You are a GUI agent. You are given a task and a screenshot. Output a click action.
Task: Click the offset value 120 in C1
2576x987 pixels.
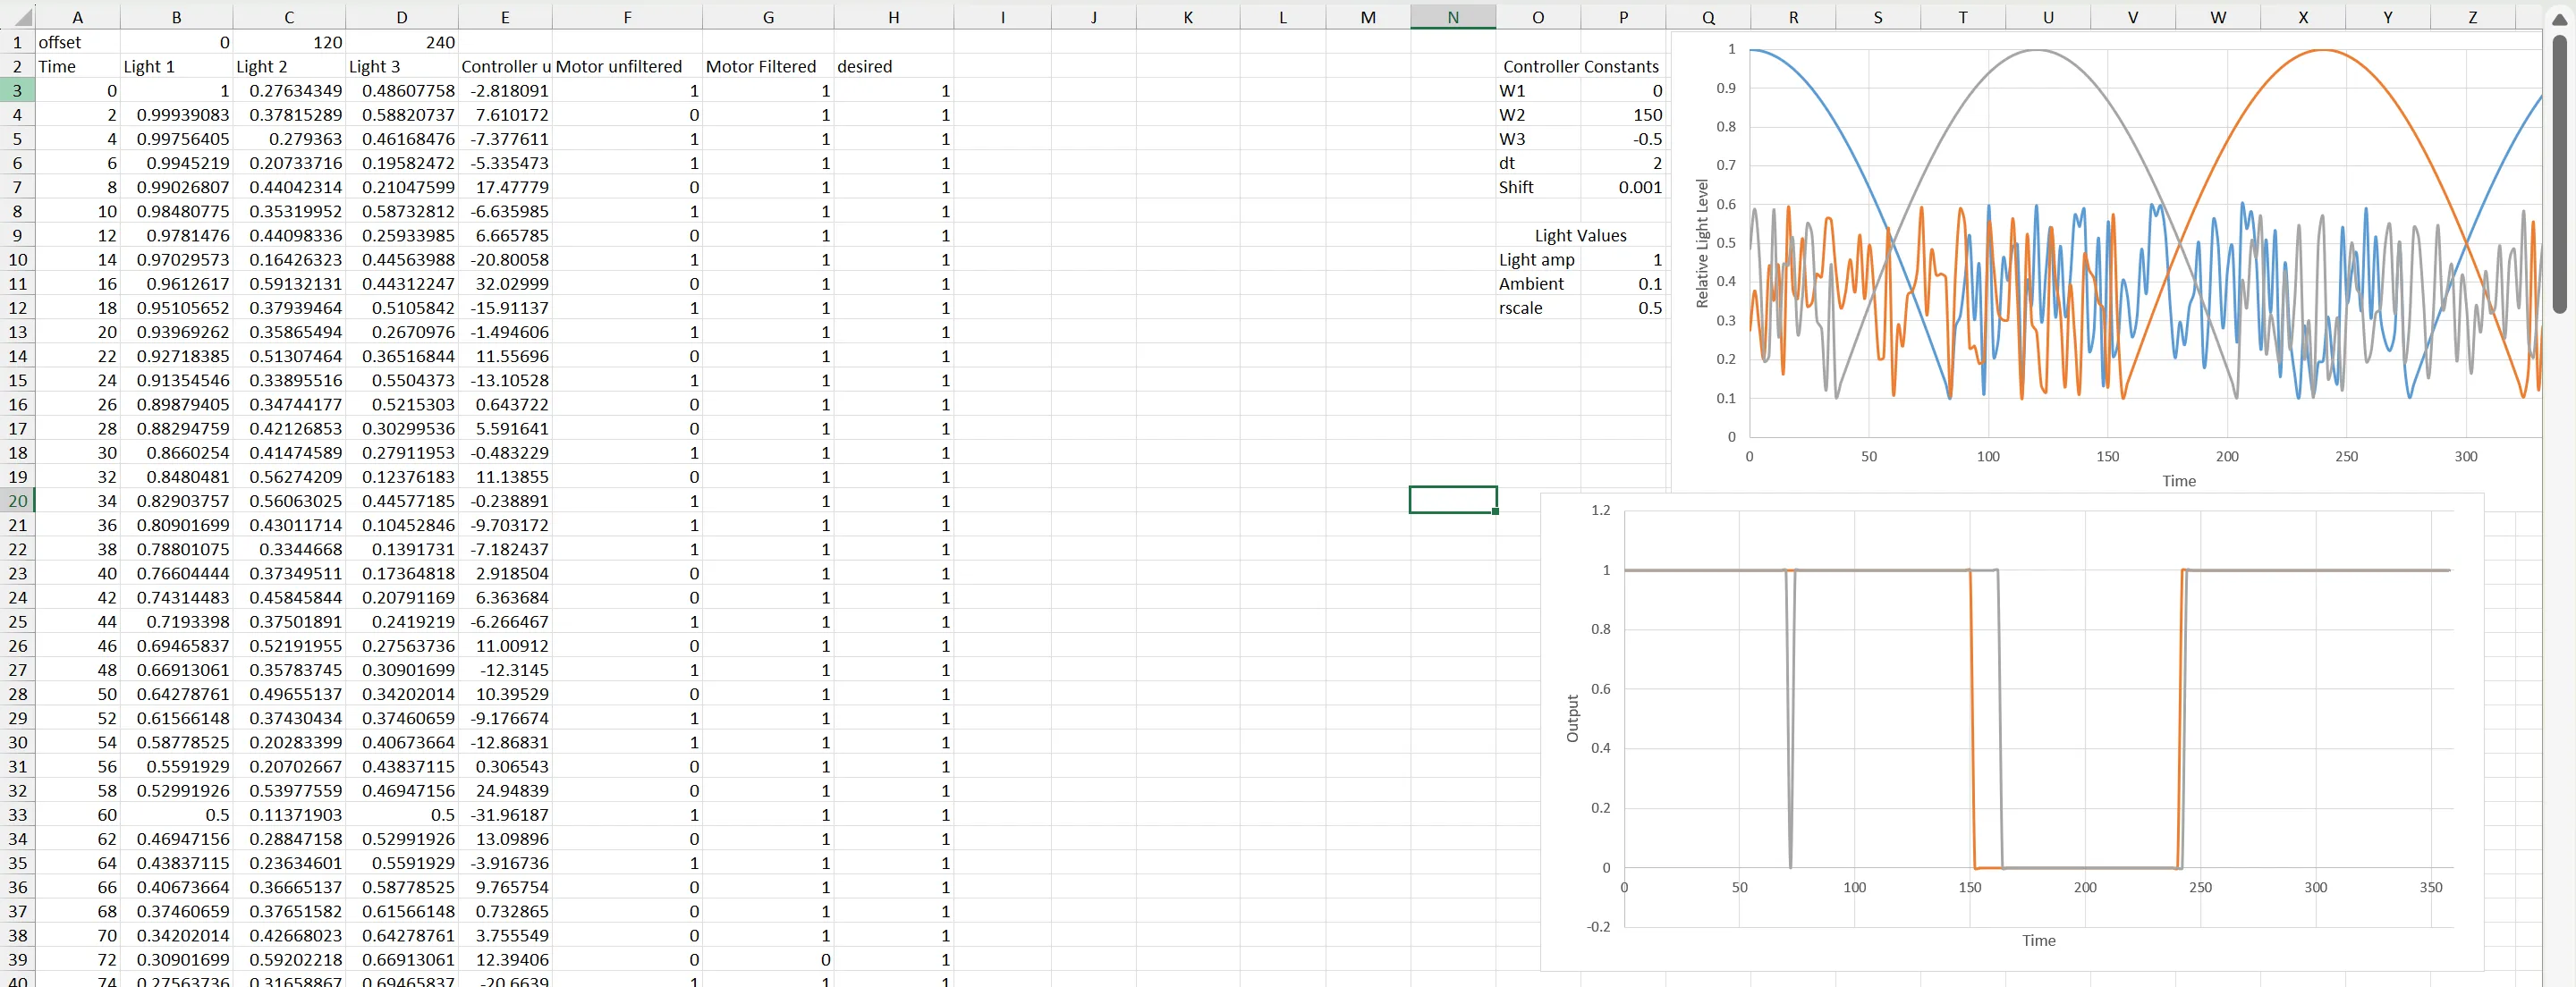[289, 42]
